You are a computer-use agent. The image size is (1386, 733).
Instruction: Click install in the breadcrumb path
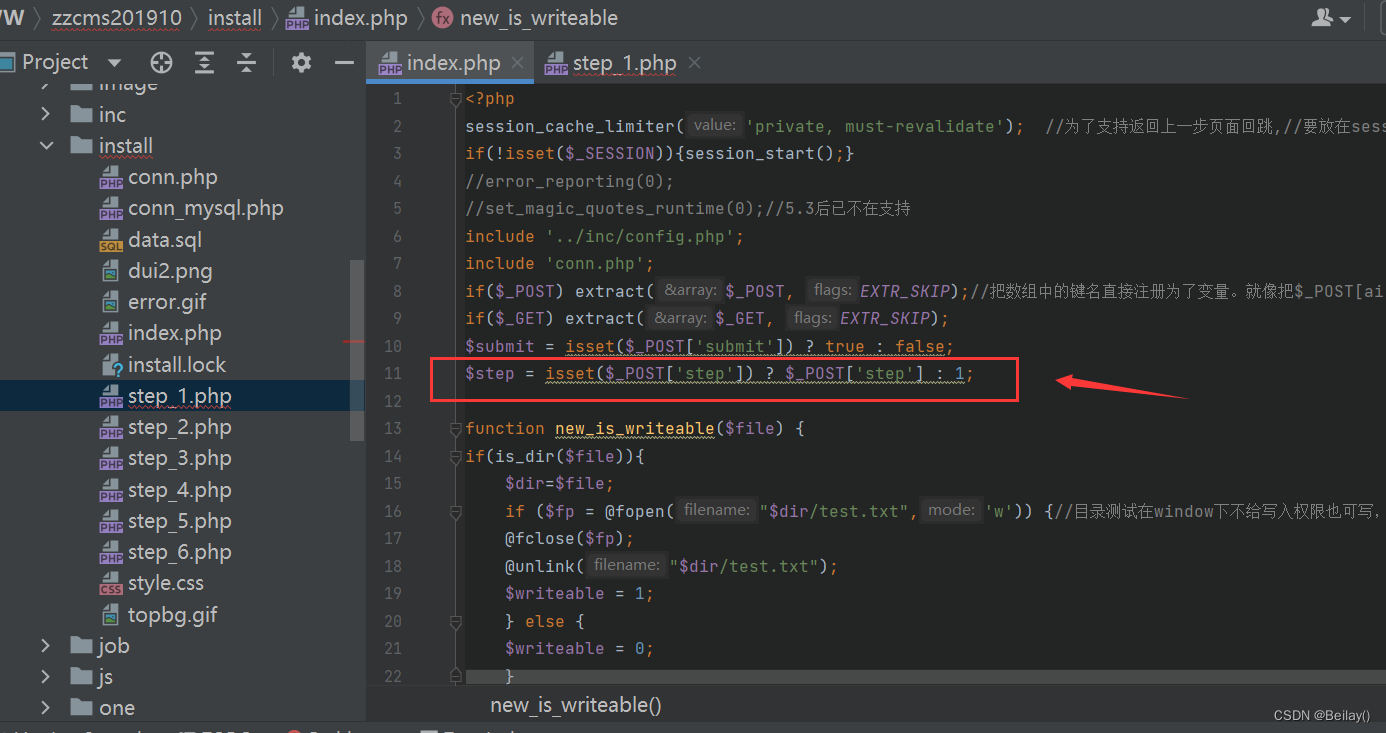click(235, 18)
